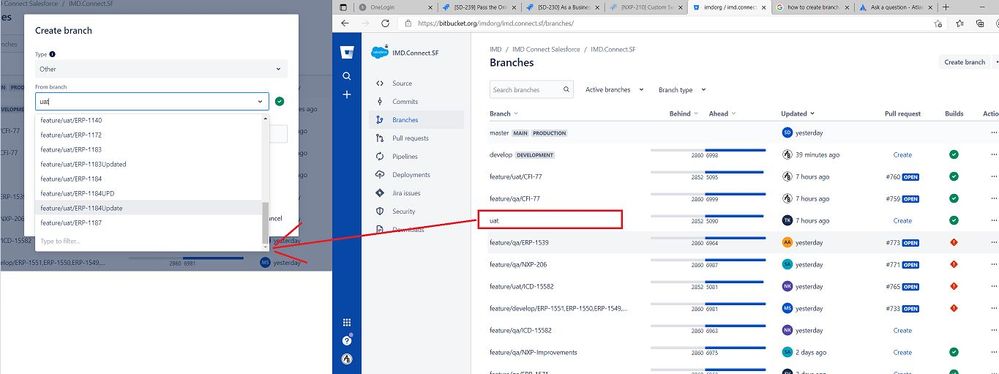Click red failed build icon for feature/qa/ERP-1539
This screenshot has width=999, height=374.
click(x=954, y=242)
